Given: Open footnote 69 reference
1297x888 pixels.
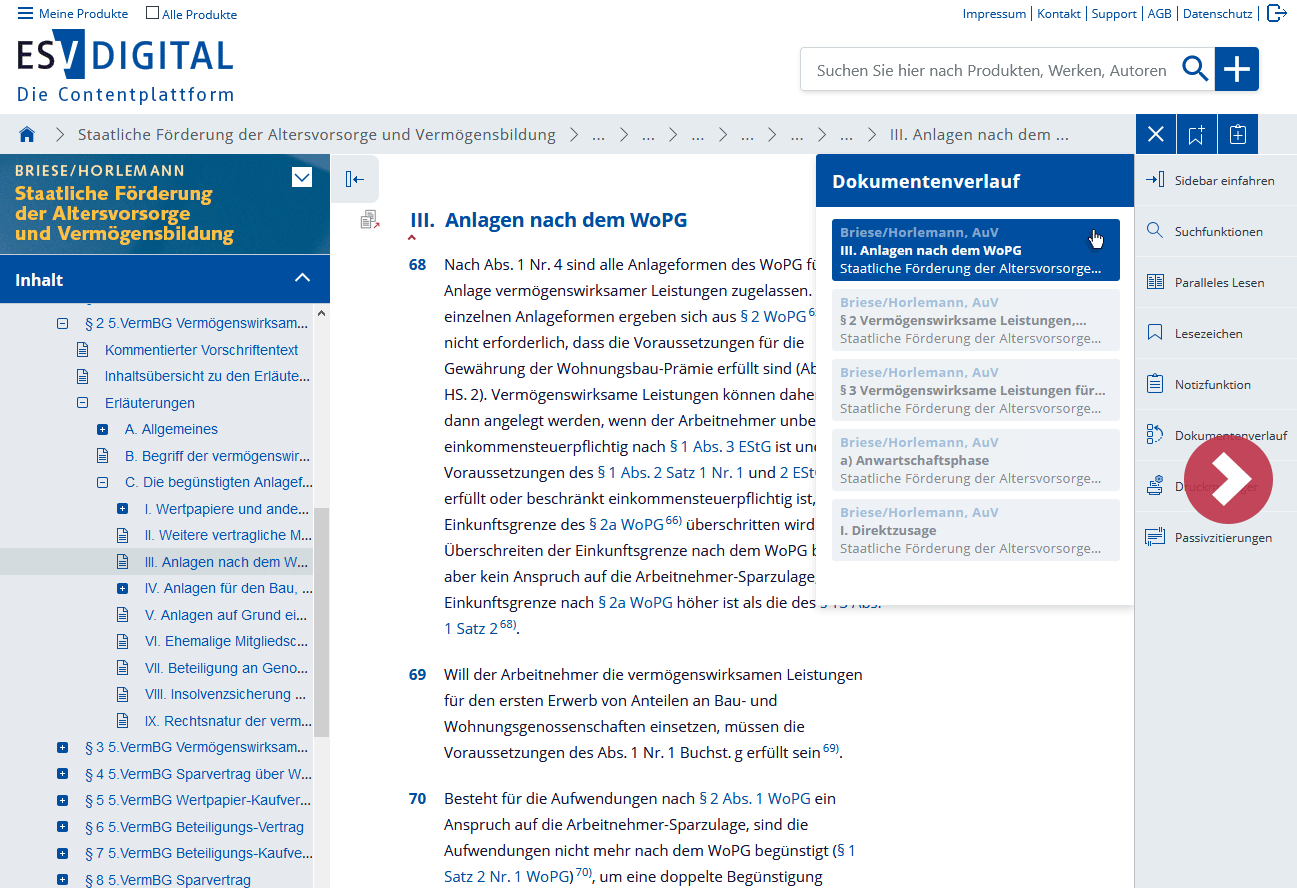Looking at the screenshot, I should click(x=830, y=749).
